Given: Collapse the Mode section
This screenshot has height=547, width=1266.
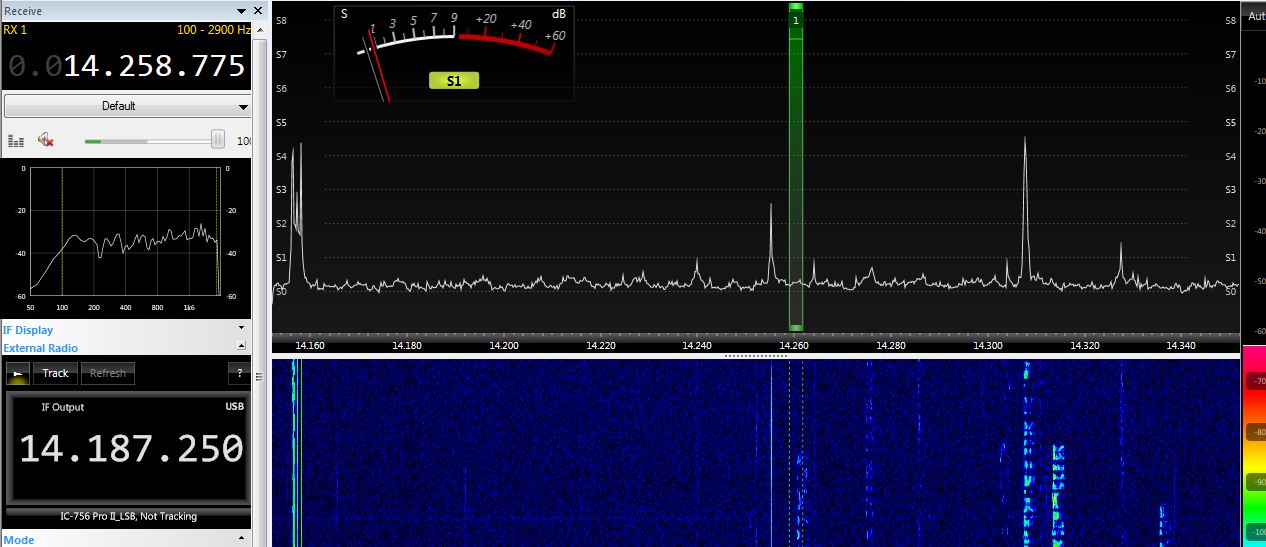Looking at the screenshot, I should tap(241, 539).
